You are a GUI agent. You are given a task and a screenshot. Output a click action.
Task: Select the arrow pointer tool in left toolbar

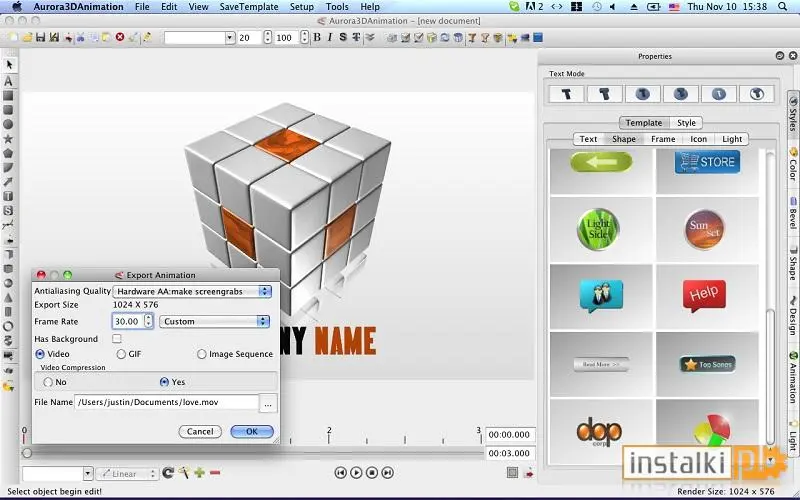(x=9, y=65)
